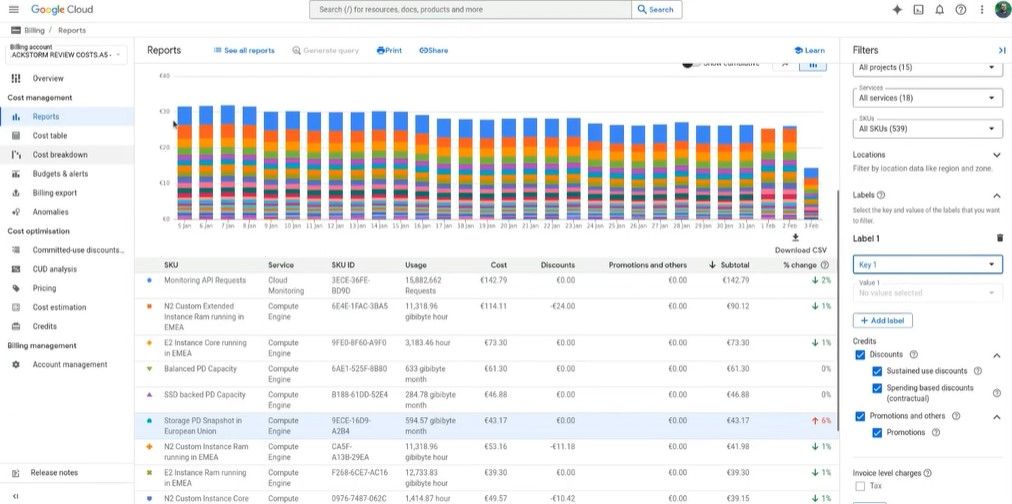This screenshot has width=1012, height=504.
Task: Open the Key 1 label dropdown
Action: click(x=927, y=265)
